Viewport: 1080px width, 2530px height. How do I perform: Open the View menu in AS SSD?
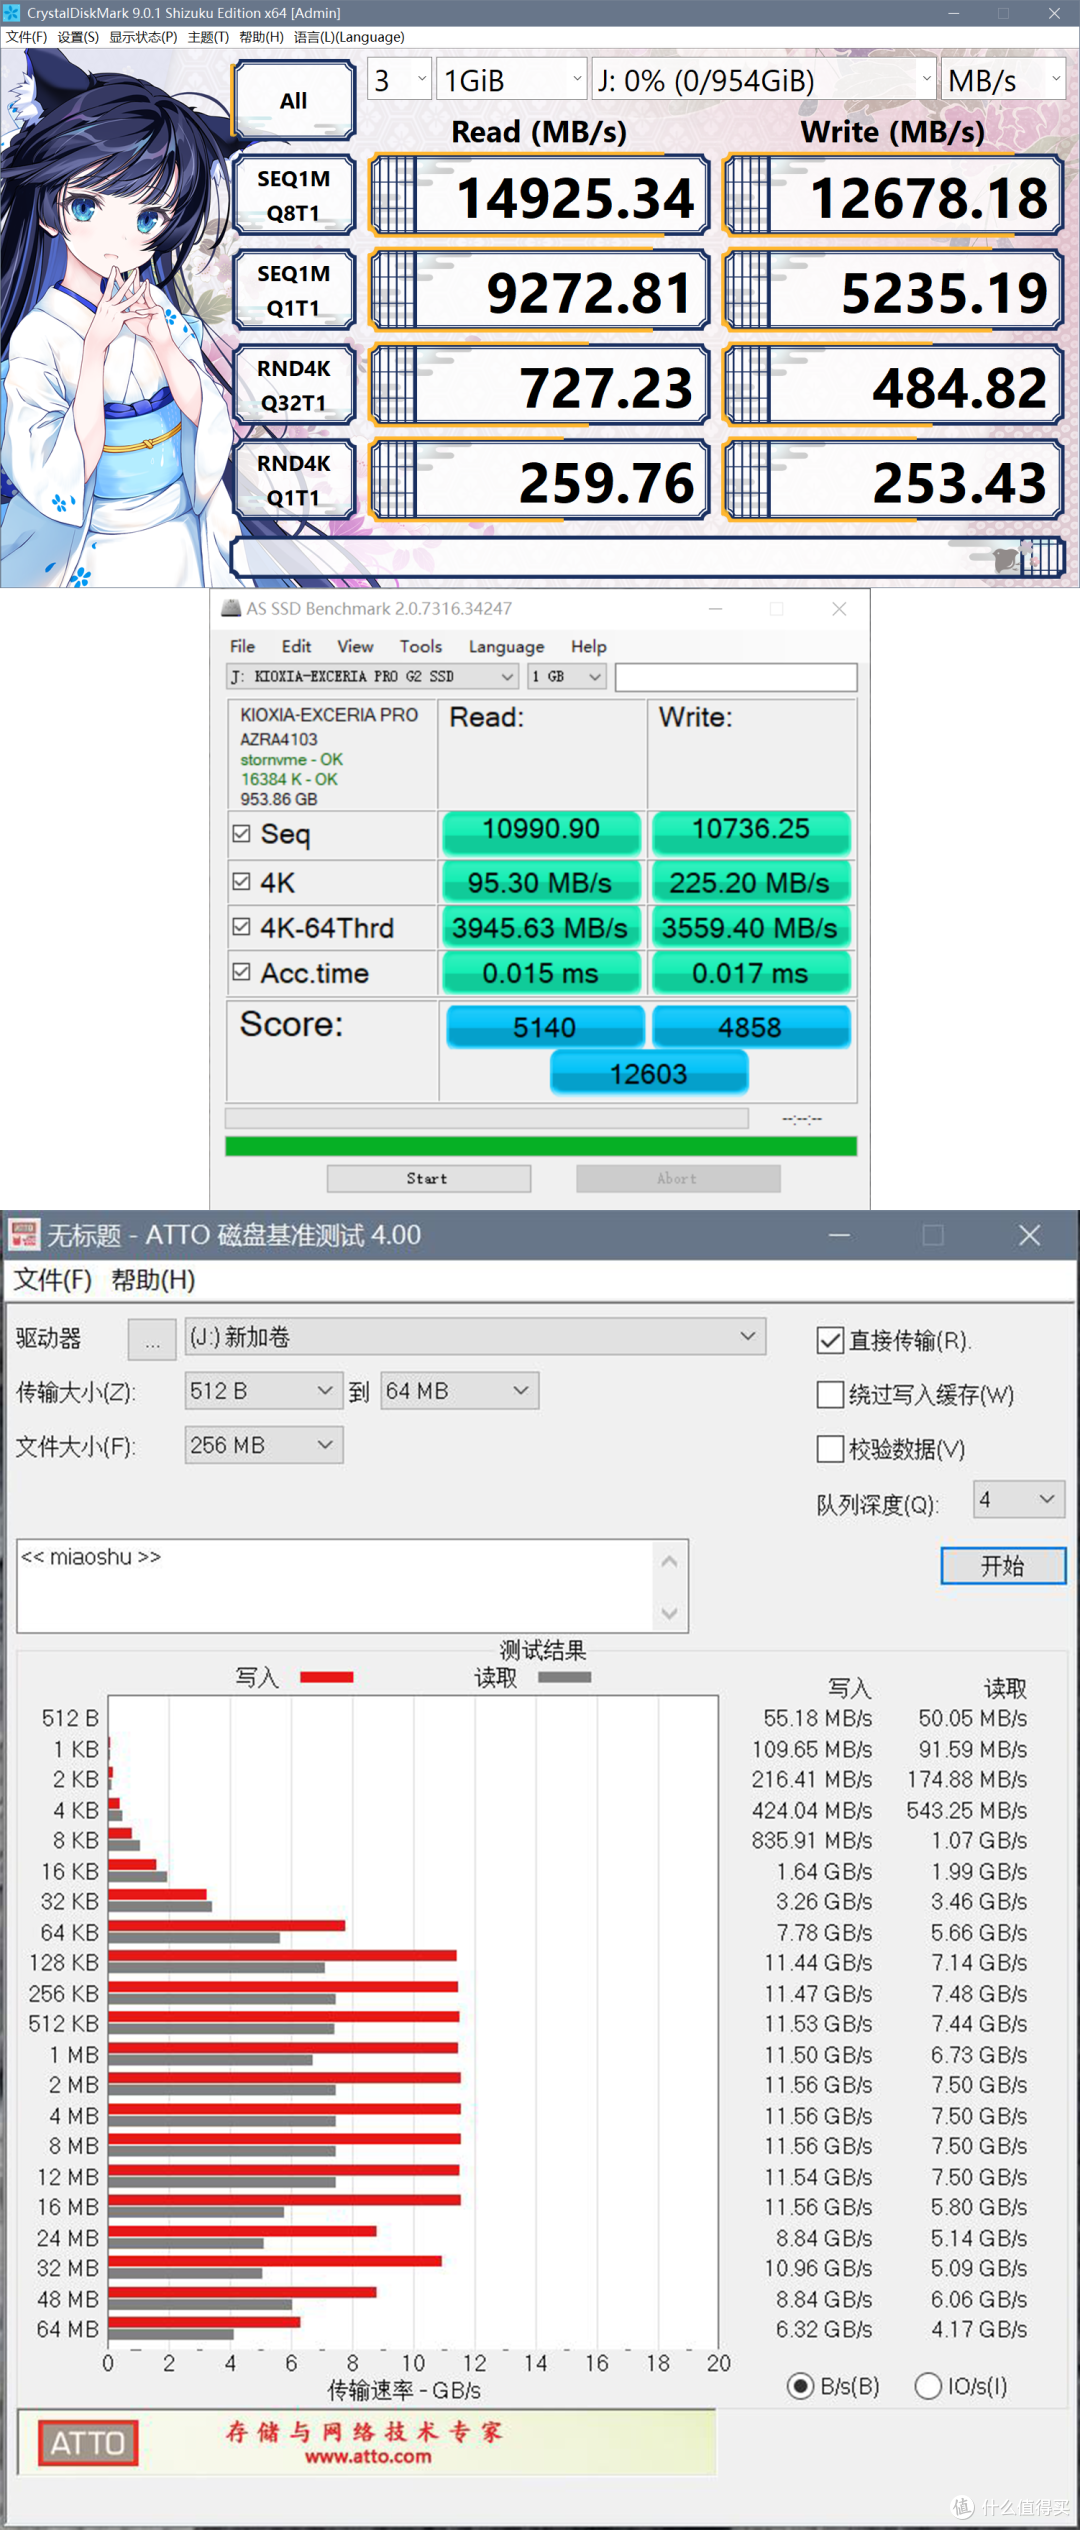[355, 647]
